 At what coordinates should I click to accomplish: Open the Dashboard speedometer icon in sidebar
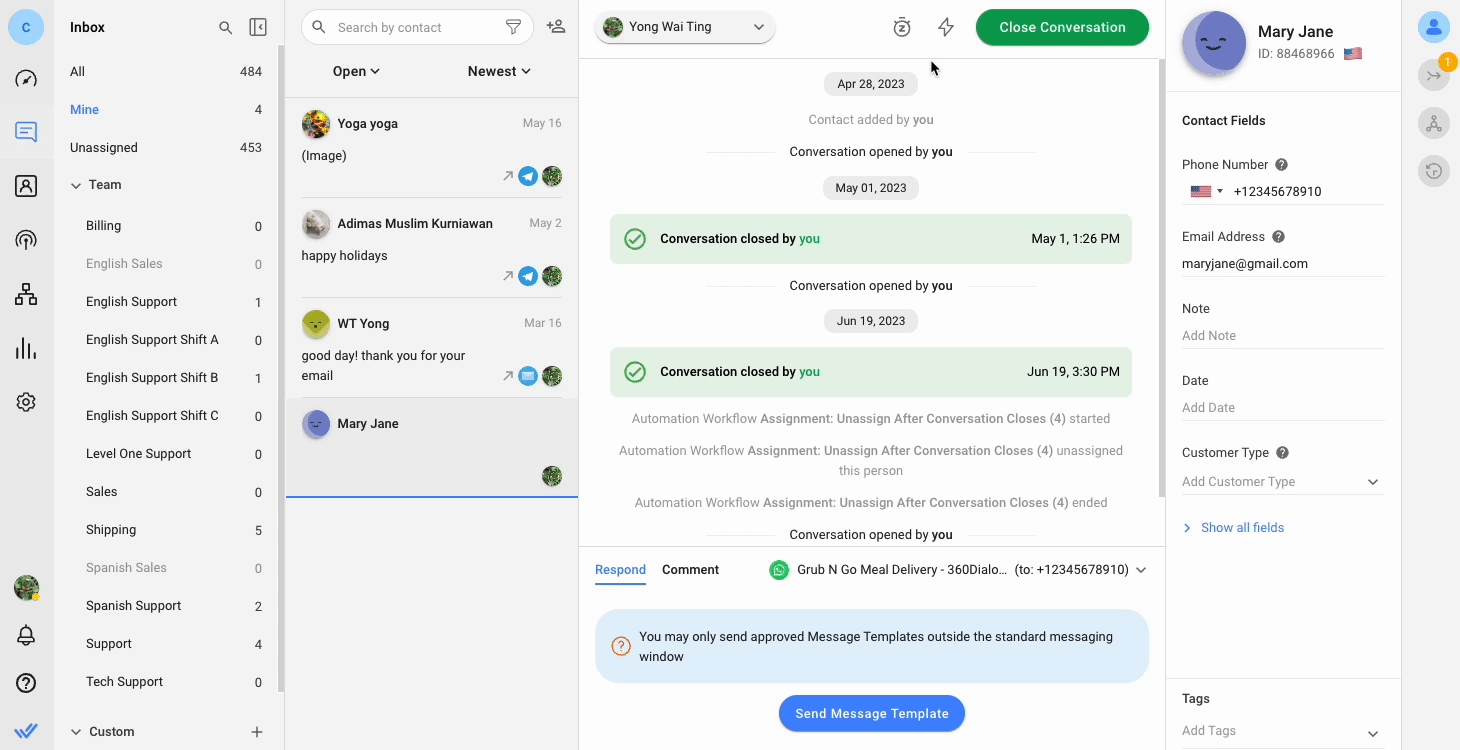[26, 79]
